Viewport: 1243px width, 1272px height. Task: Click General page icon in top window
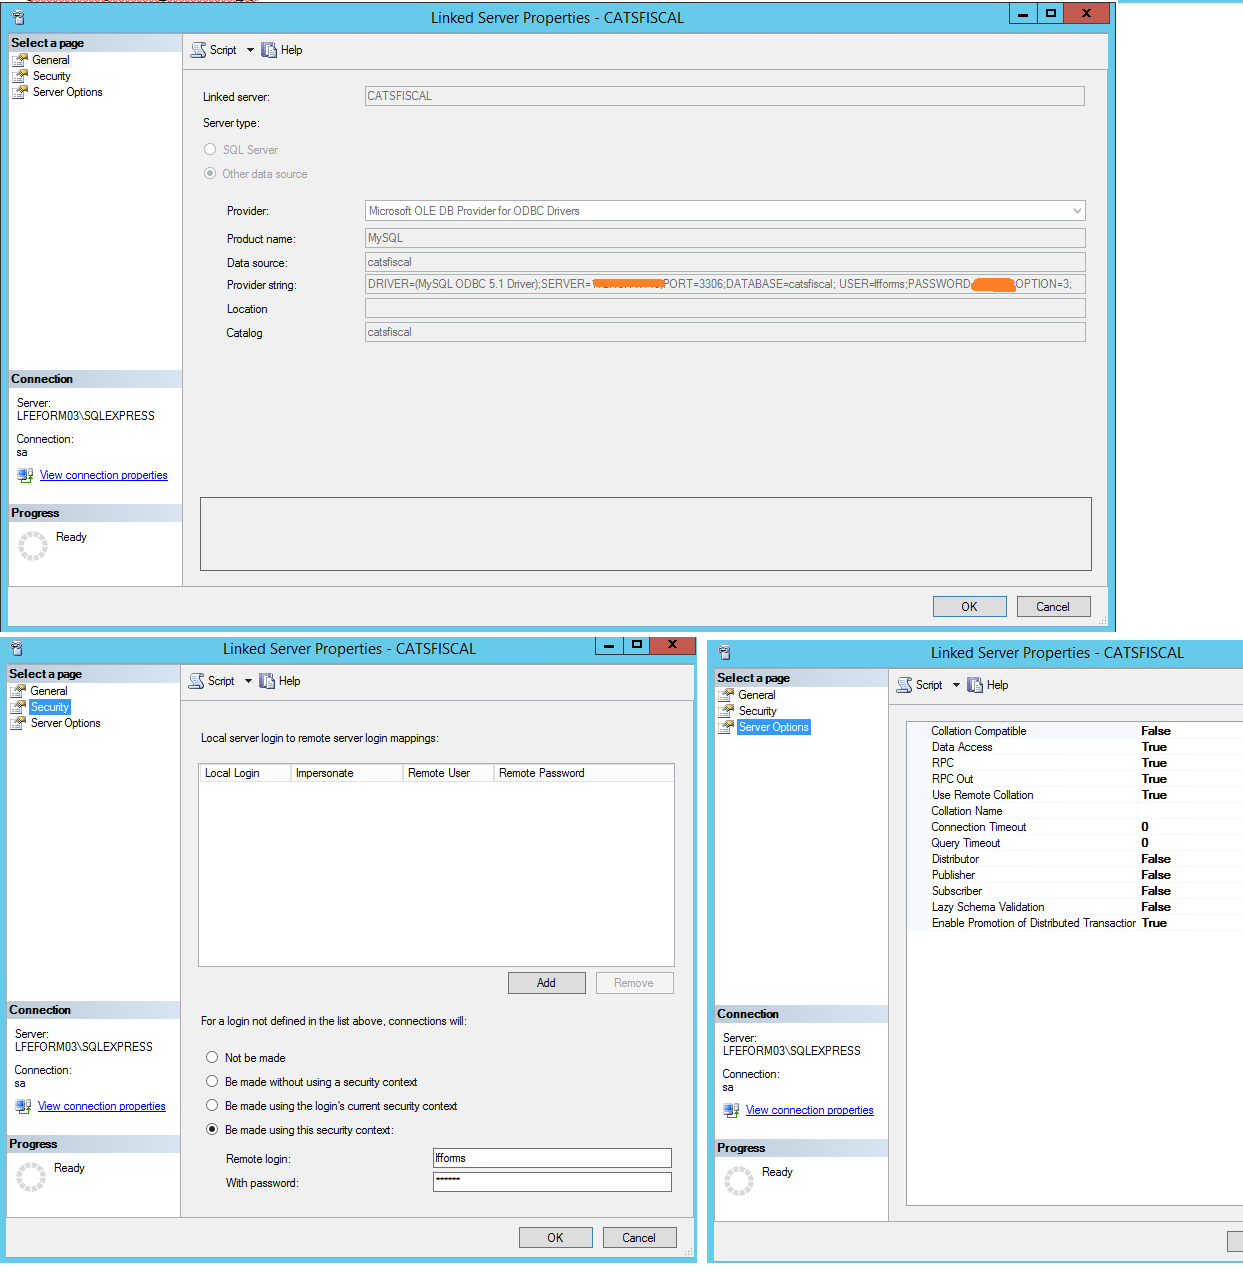point(20,60)
